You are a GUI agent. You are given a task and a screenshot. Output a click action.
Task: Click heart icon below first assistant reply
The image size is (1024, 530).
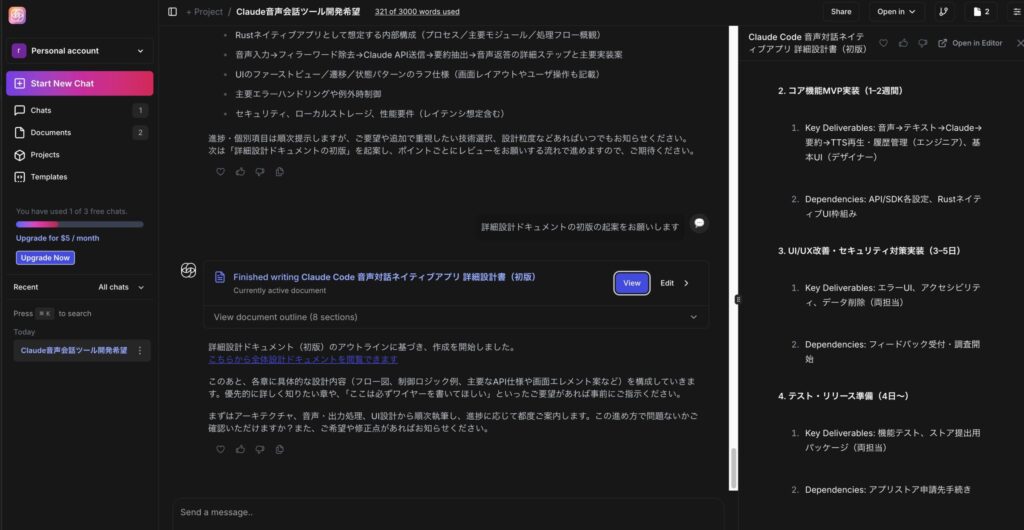[220, 172]
